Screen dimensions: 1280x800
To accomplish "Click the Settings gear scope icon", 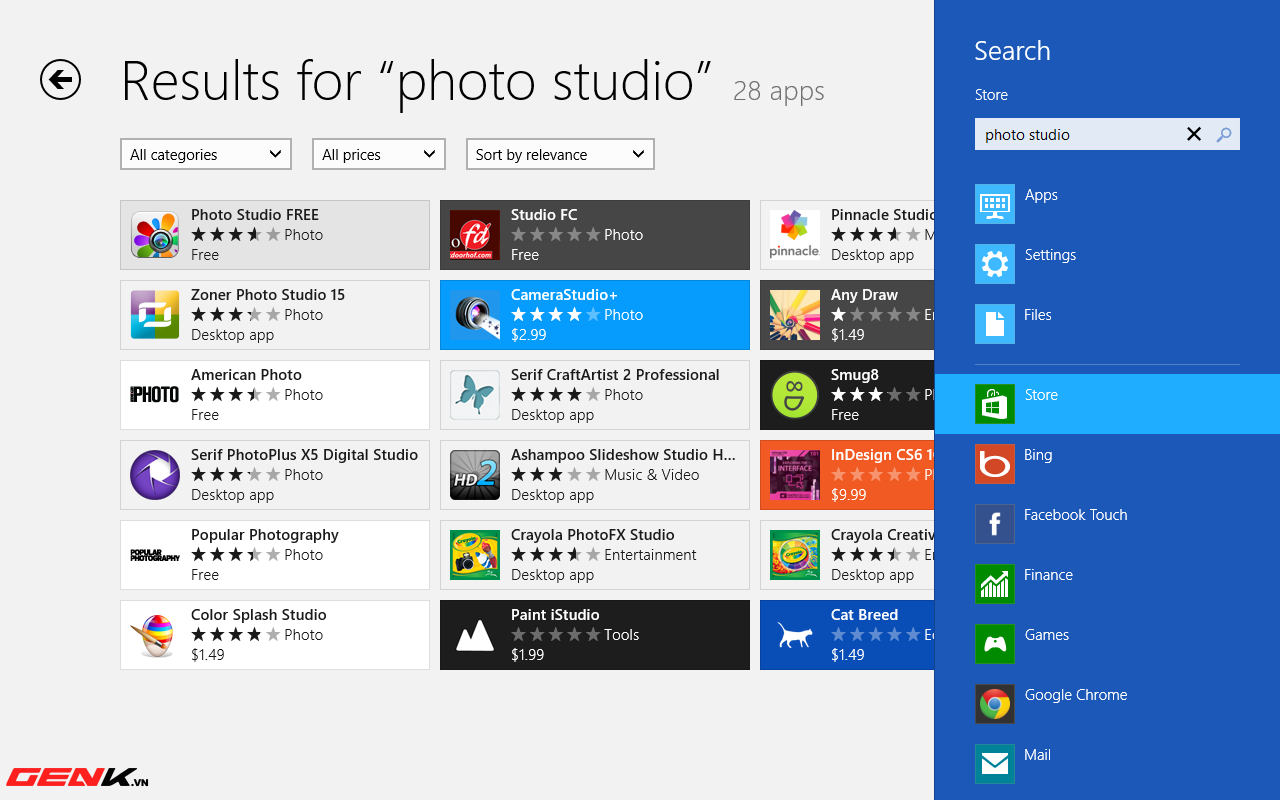I will pyautogui.click(x=995, y=264).
